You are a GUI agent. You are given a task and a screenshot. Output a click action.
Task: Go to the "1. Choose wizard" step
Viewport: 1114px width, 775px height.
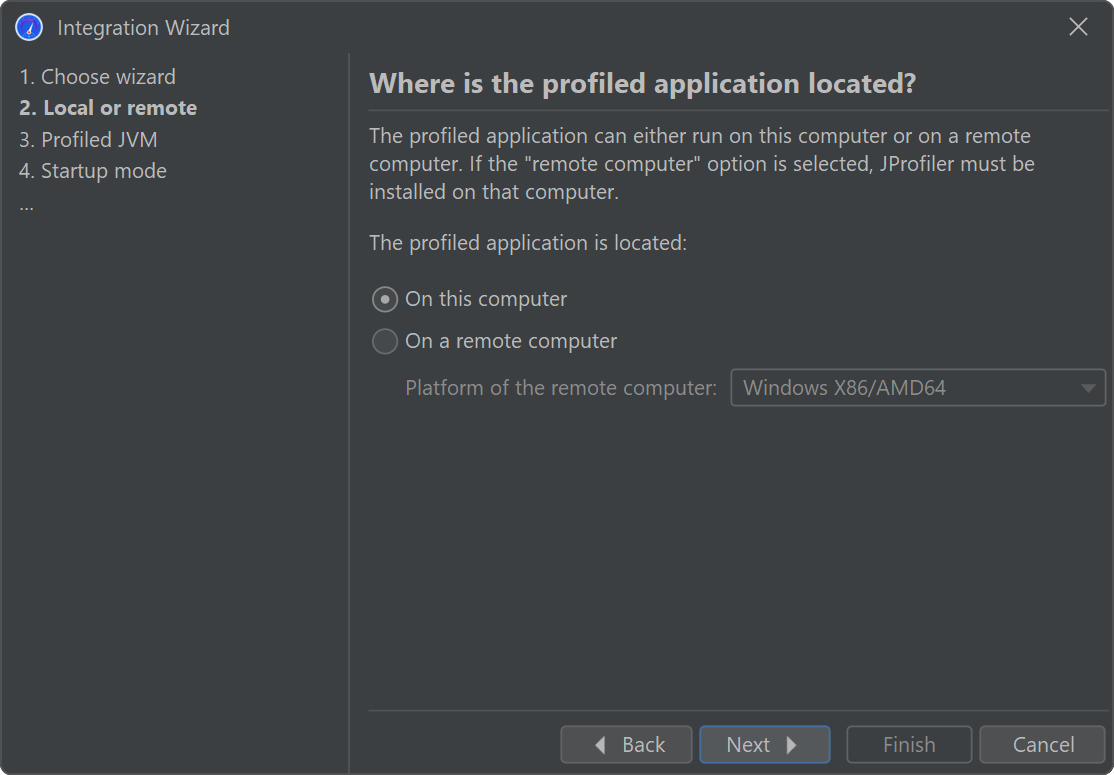(97, 77)
